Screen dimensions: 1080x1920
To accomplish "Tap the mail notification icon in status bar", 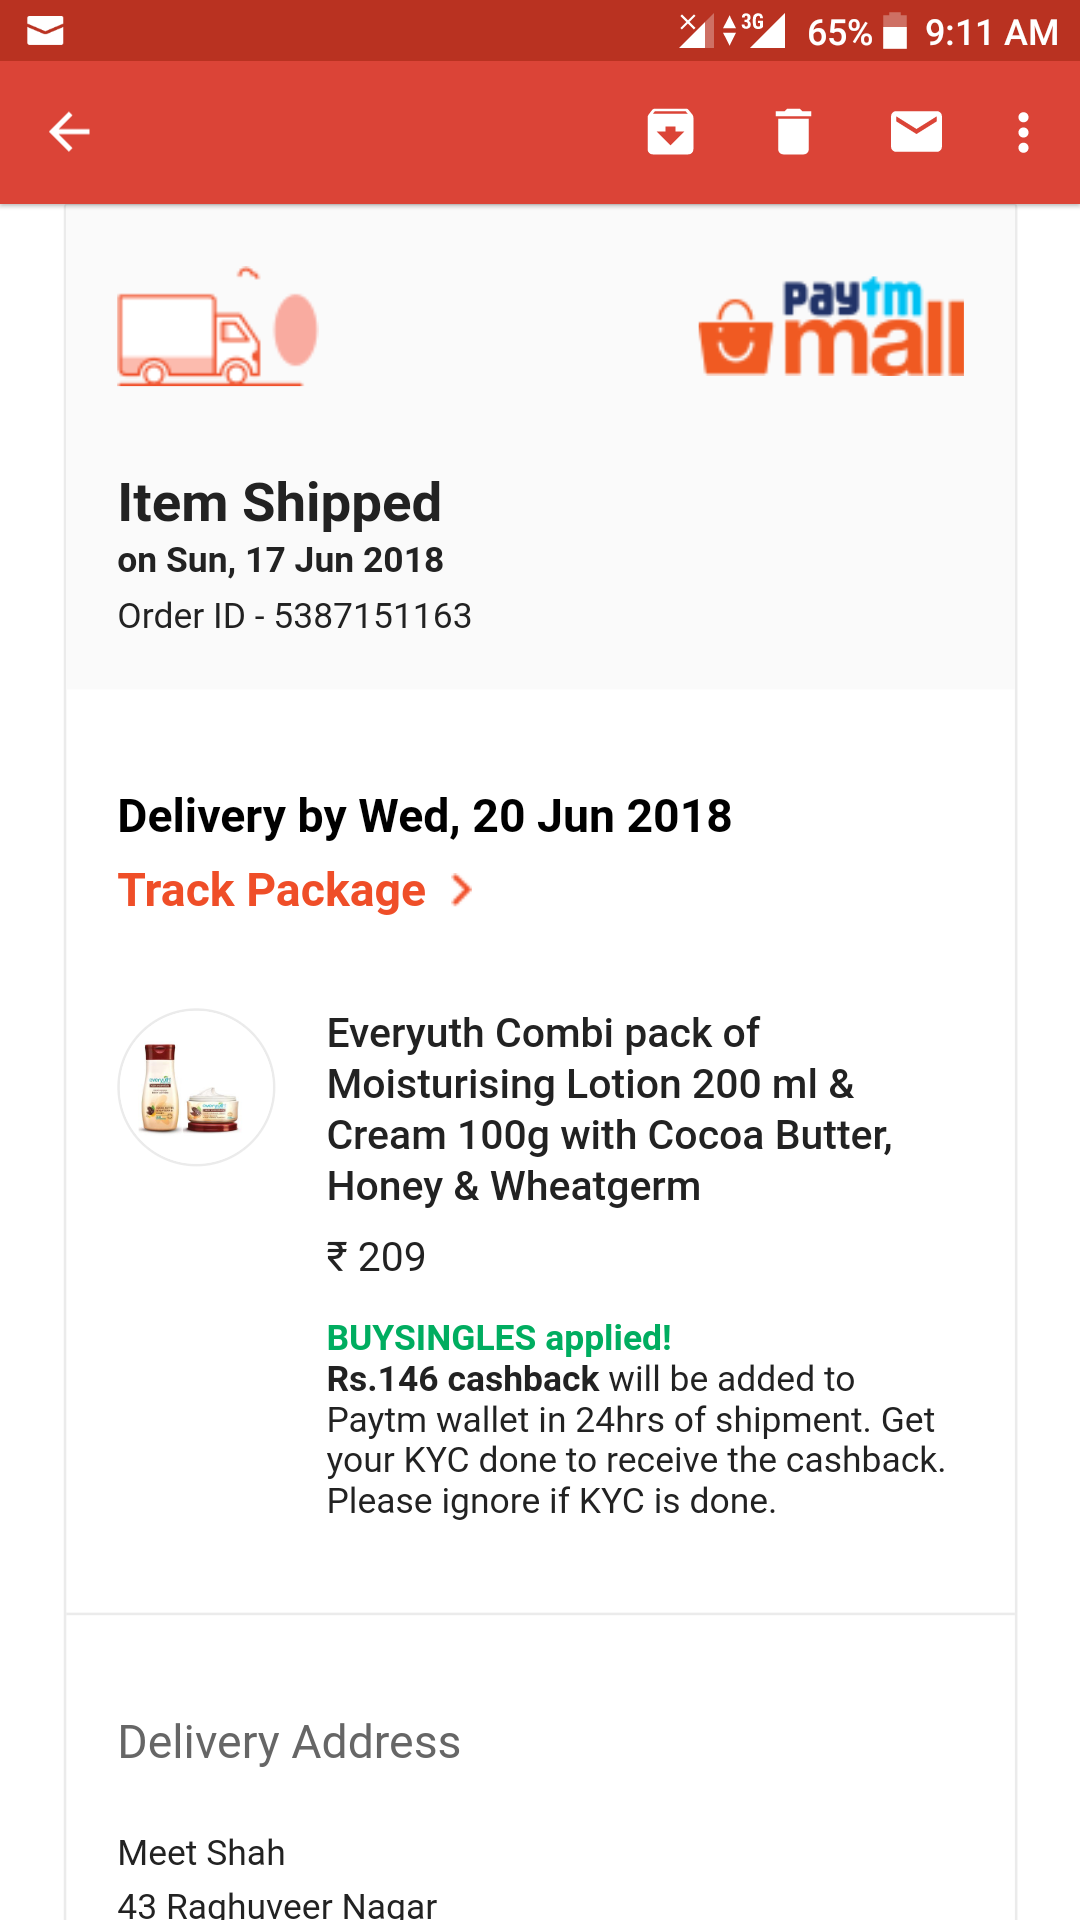I will coord(45,31).
